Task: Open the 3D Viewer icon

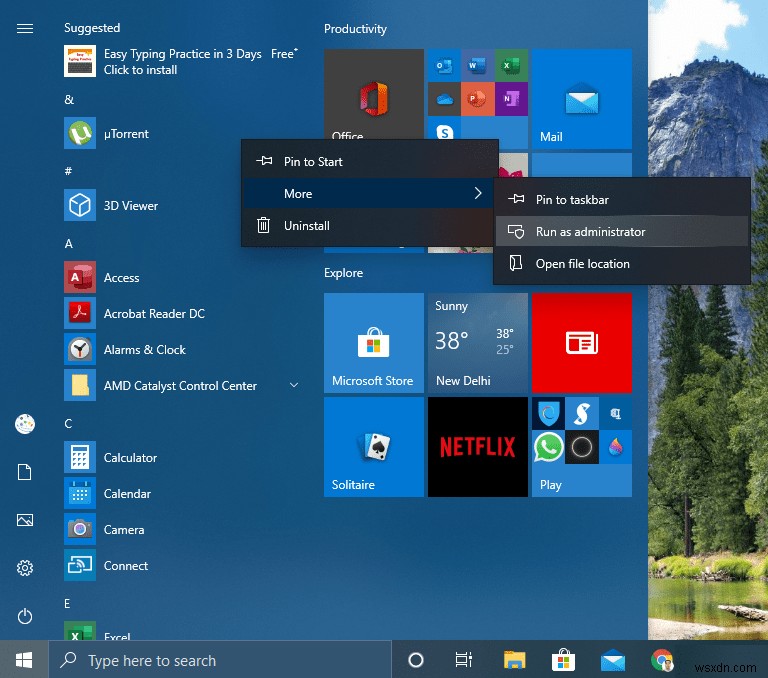Action: [80, 205]
